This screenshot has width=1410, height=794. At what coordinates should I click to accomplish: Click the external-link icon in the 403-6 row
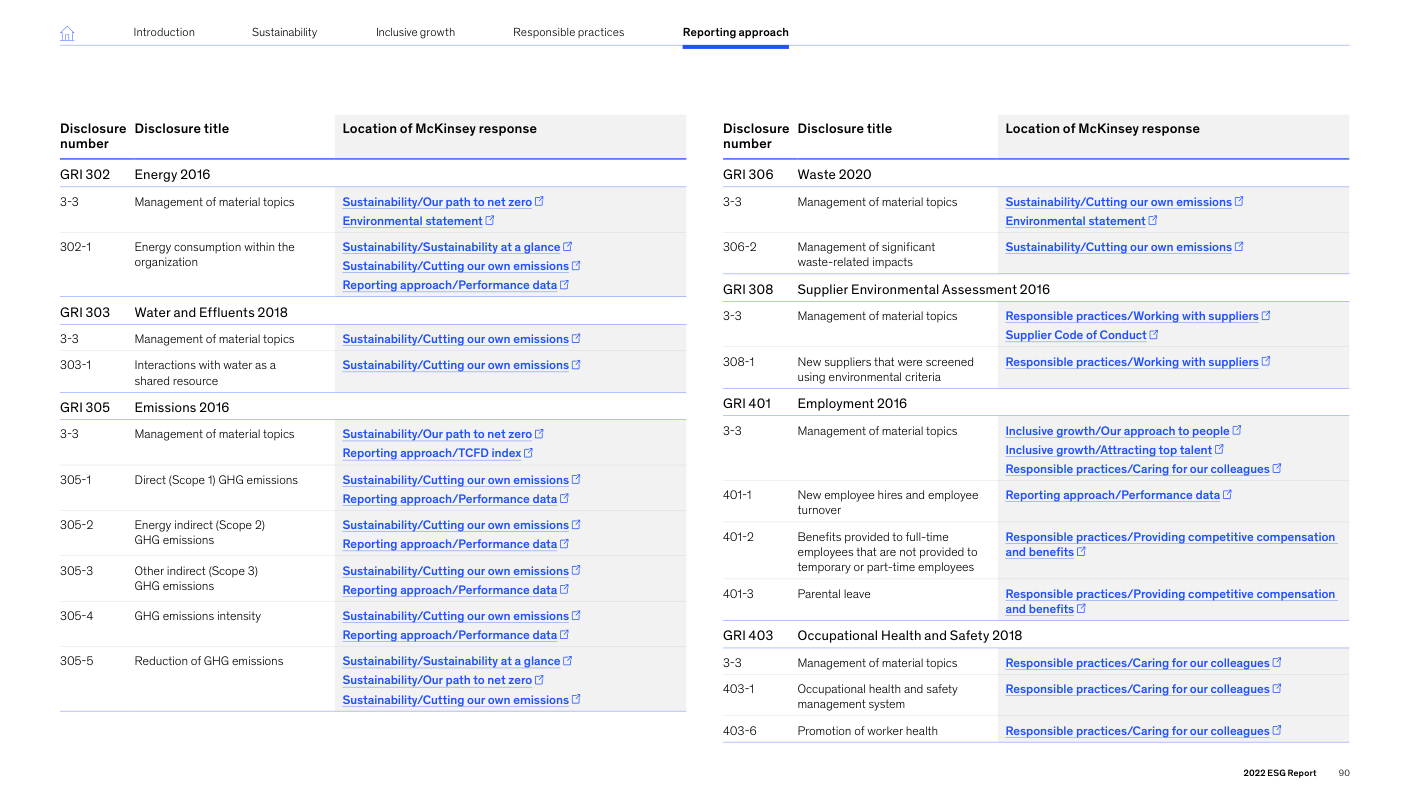1277,731
